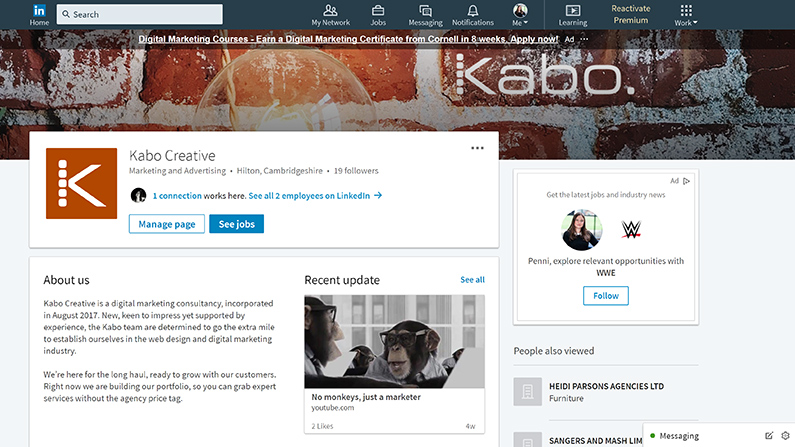
Task: Click Reactivate Premium link
Action: pyautogui.click(x=631, y=14)
